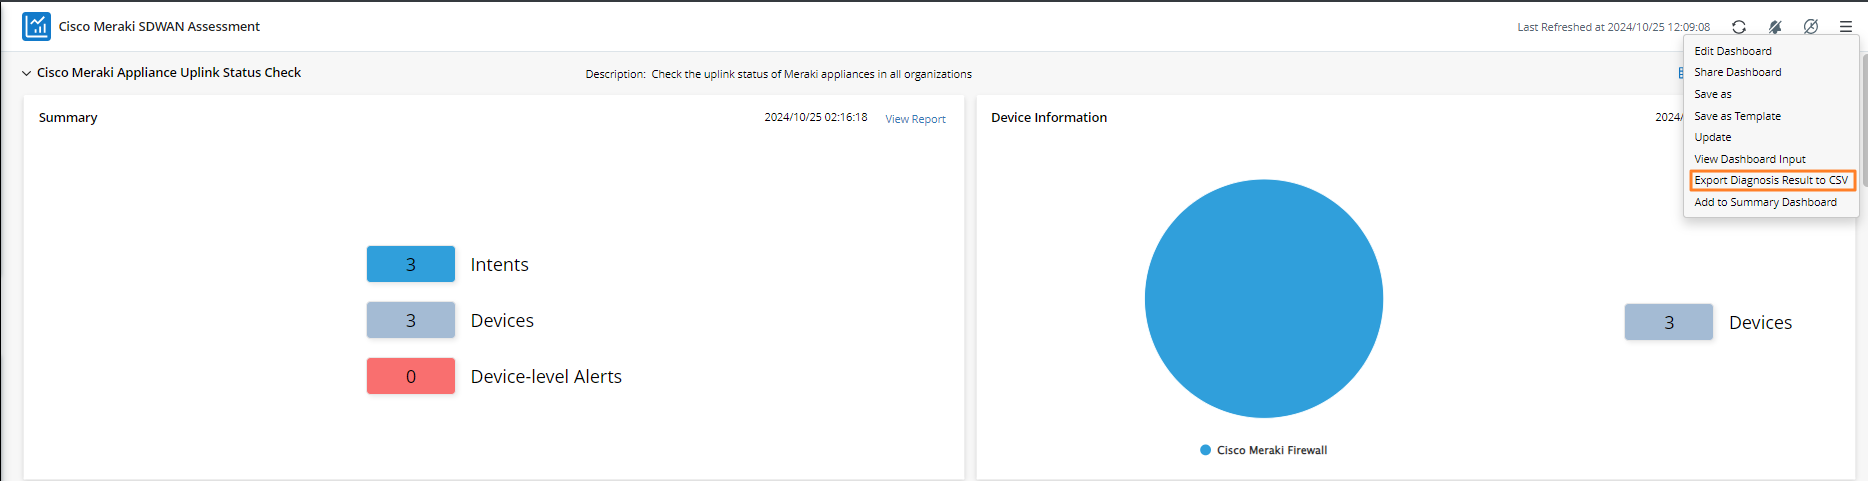
Task: Choose Add to Summary Dashboard
Action: [1765, 202]
